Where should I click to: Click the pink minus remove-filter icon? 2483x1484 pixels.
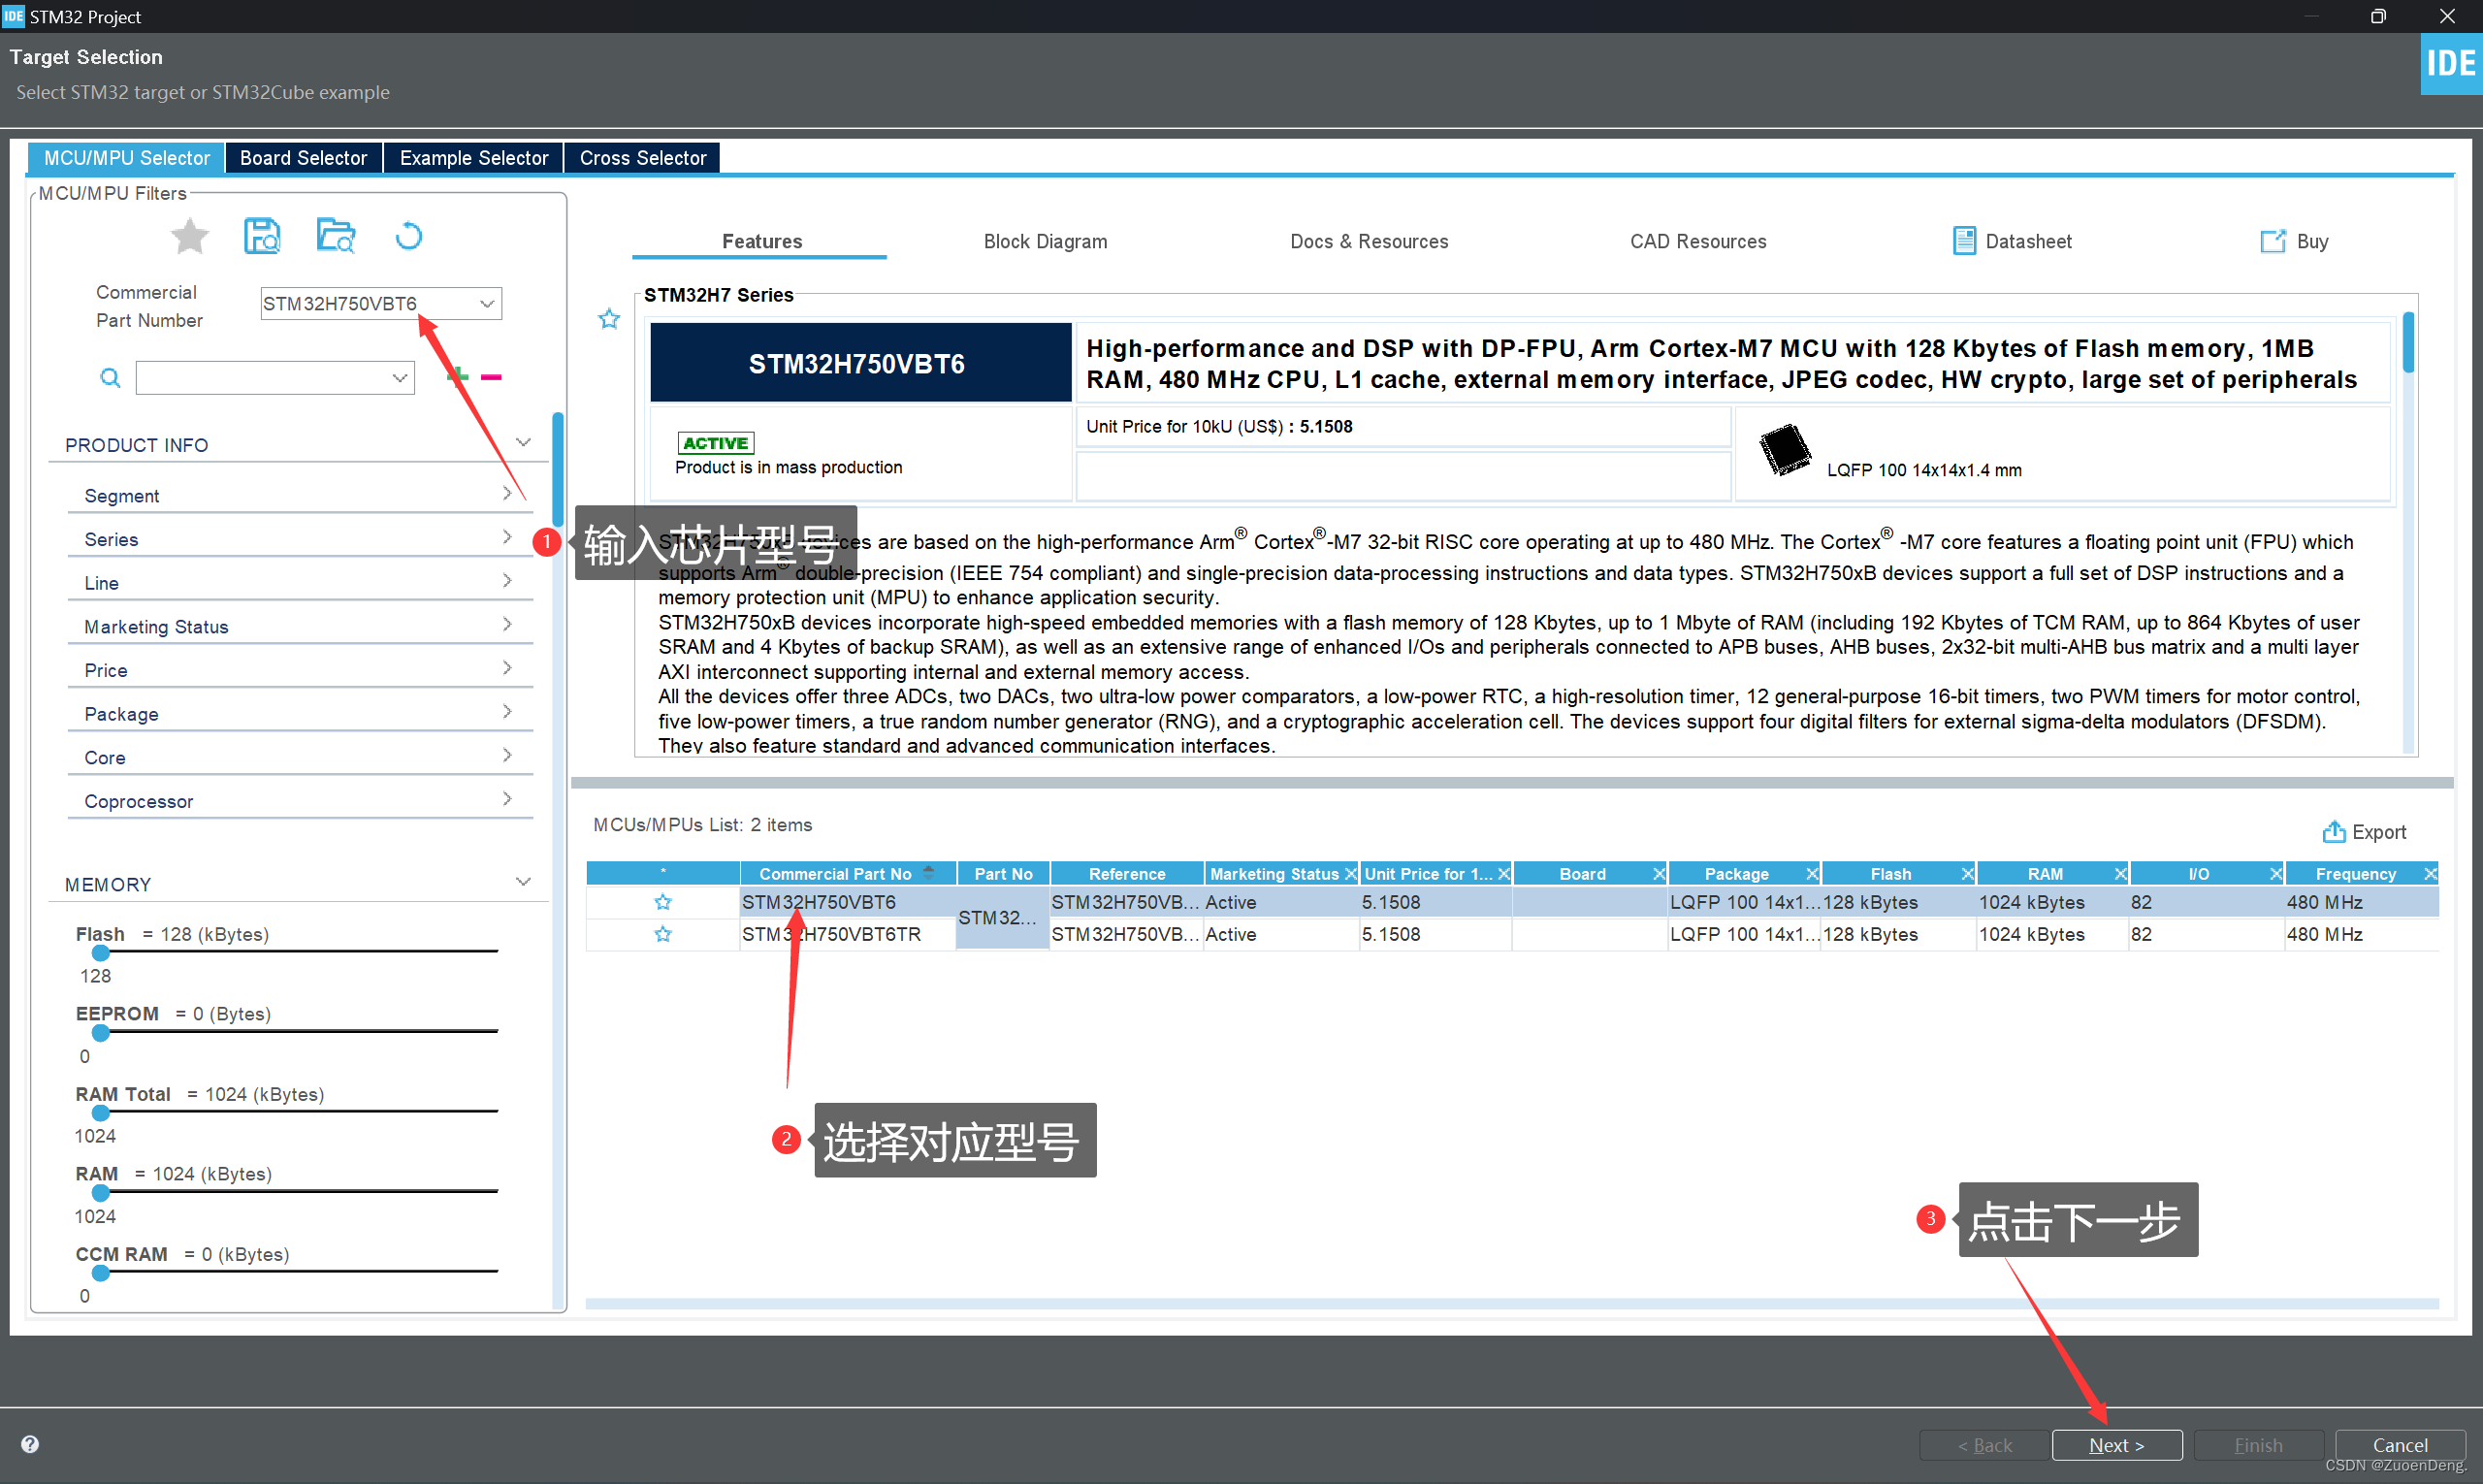pos(491,377)
